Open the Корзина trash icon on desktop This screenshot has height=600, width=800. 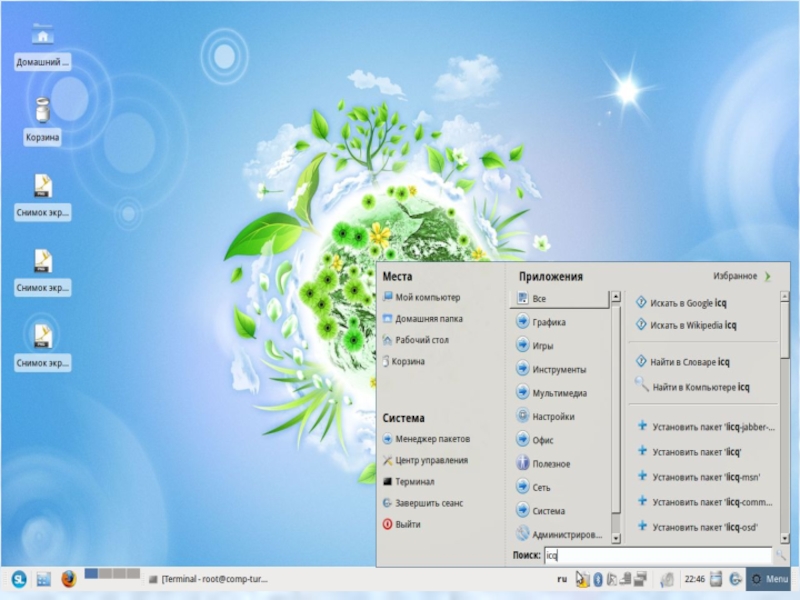click(43, 121)
